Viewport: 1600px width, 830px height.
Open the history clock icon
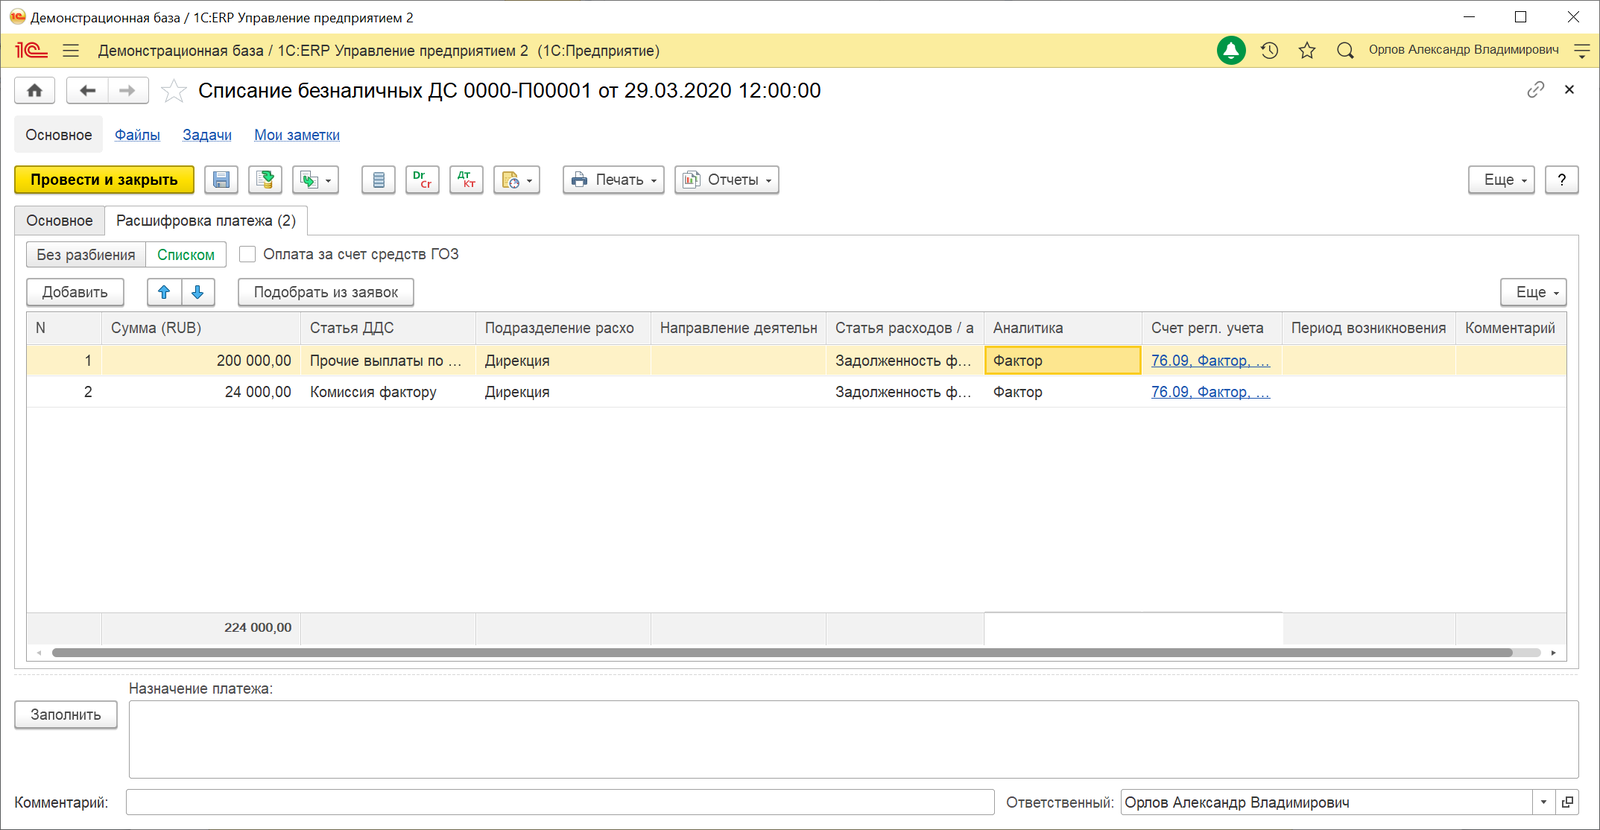pyautogui.click(x=1269, y=50)
